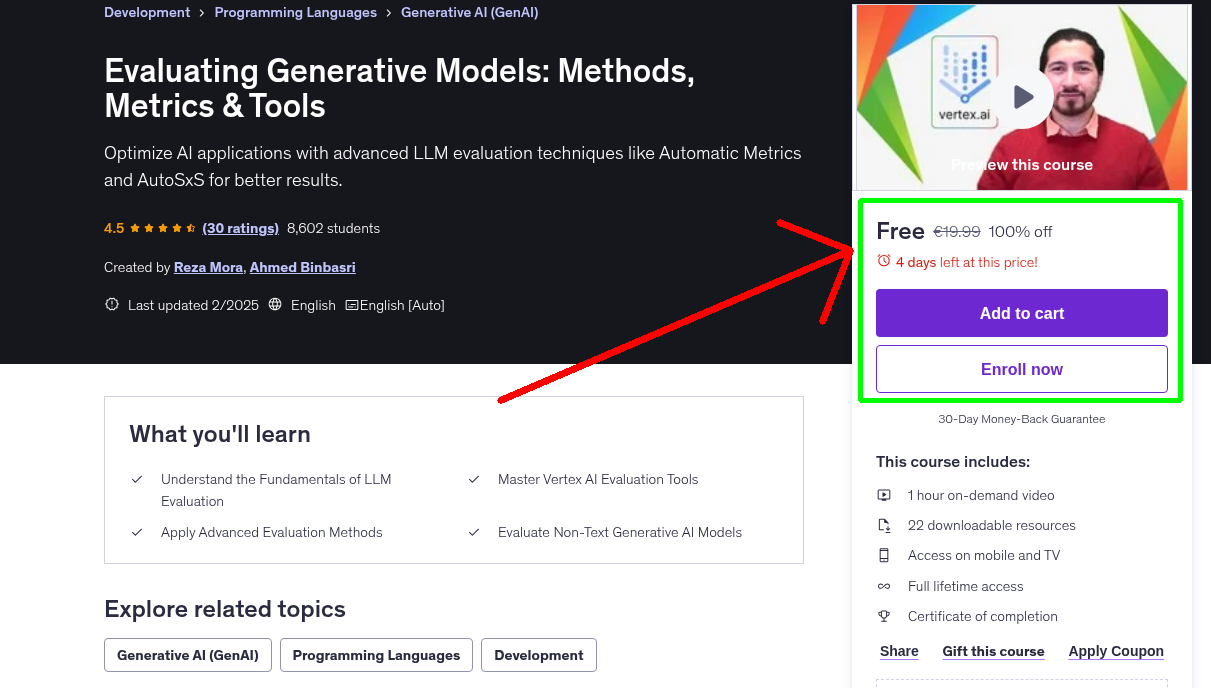The width and height of the screenshot is (1211, 688).
Task: Click the 100% off text
Action: click(1020, 231)
